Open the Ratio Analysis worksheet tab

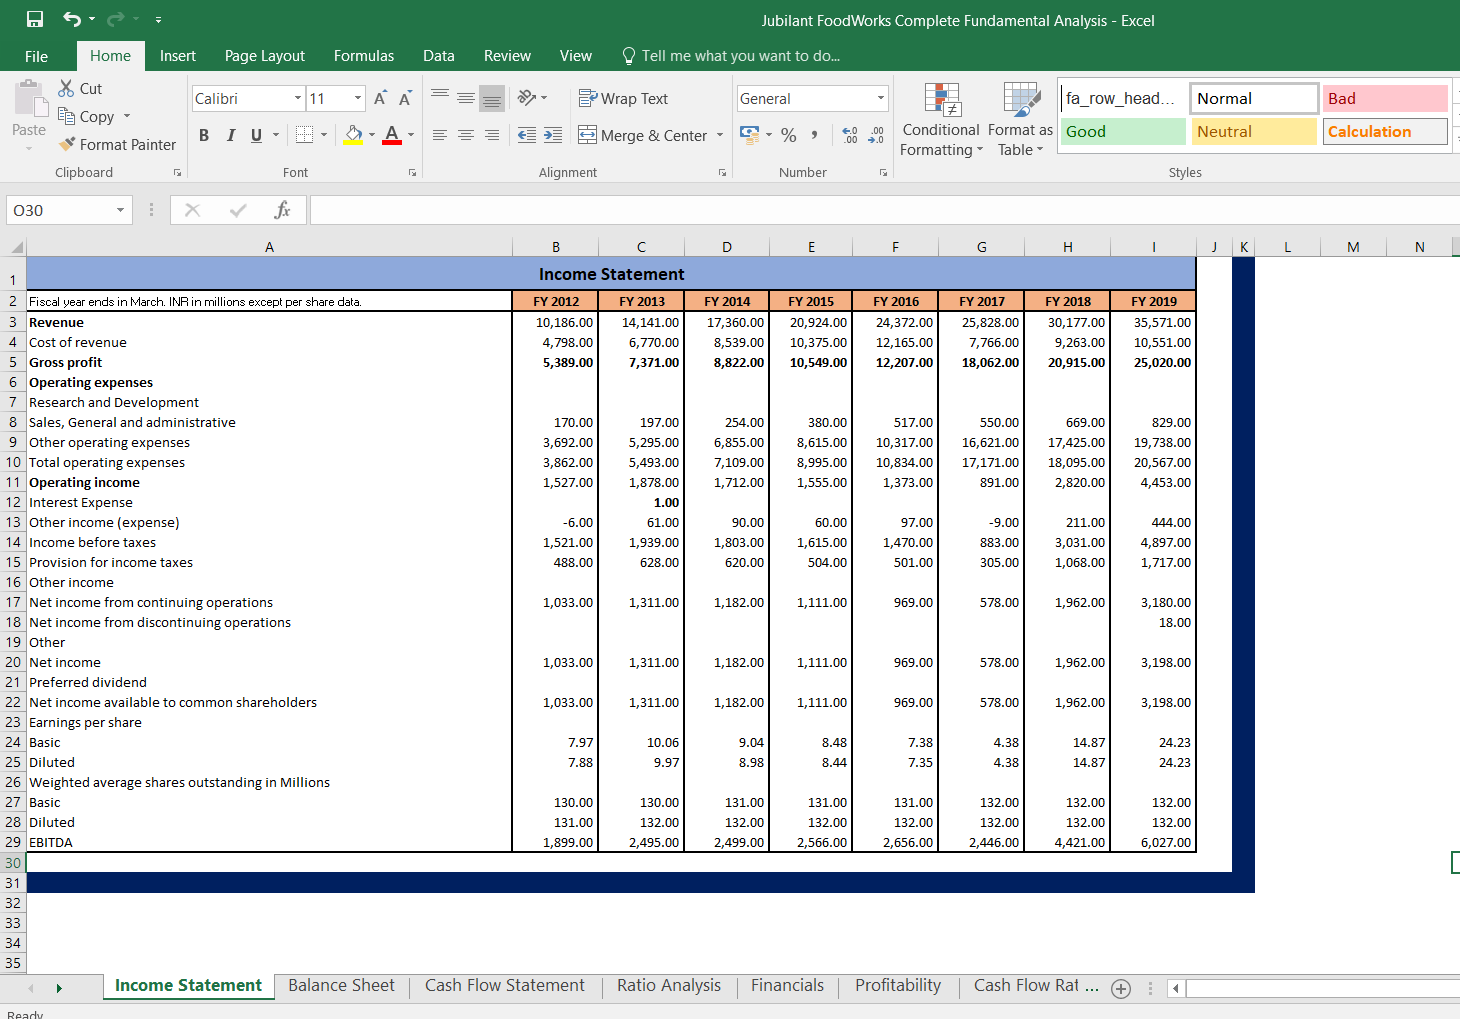pos(669,985)
